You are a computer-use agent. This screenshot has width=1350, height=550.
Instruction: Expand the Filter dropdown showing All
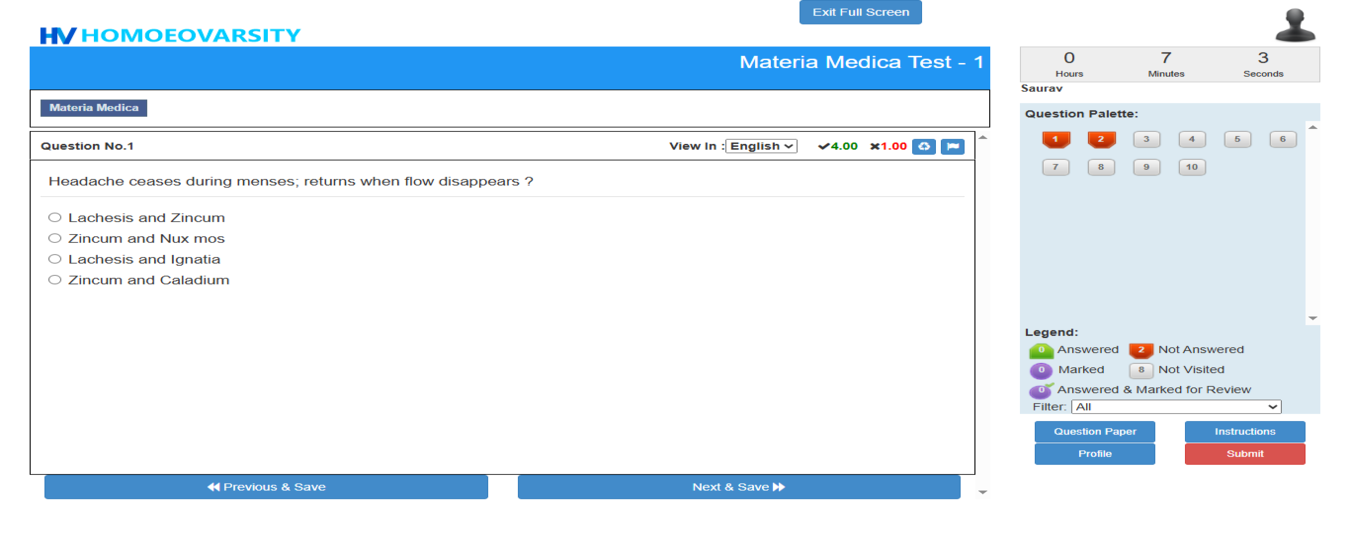pos(1176,407)
